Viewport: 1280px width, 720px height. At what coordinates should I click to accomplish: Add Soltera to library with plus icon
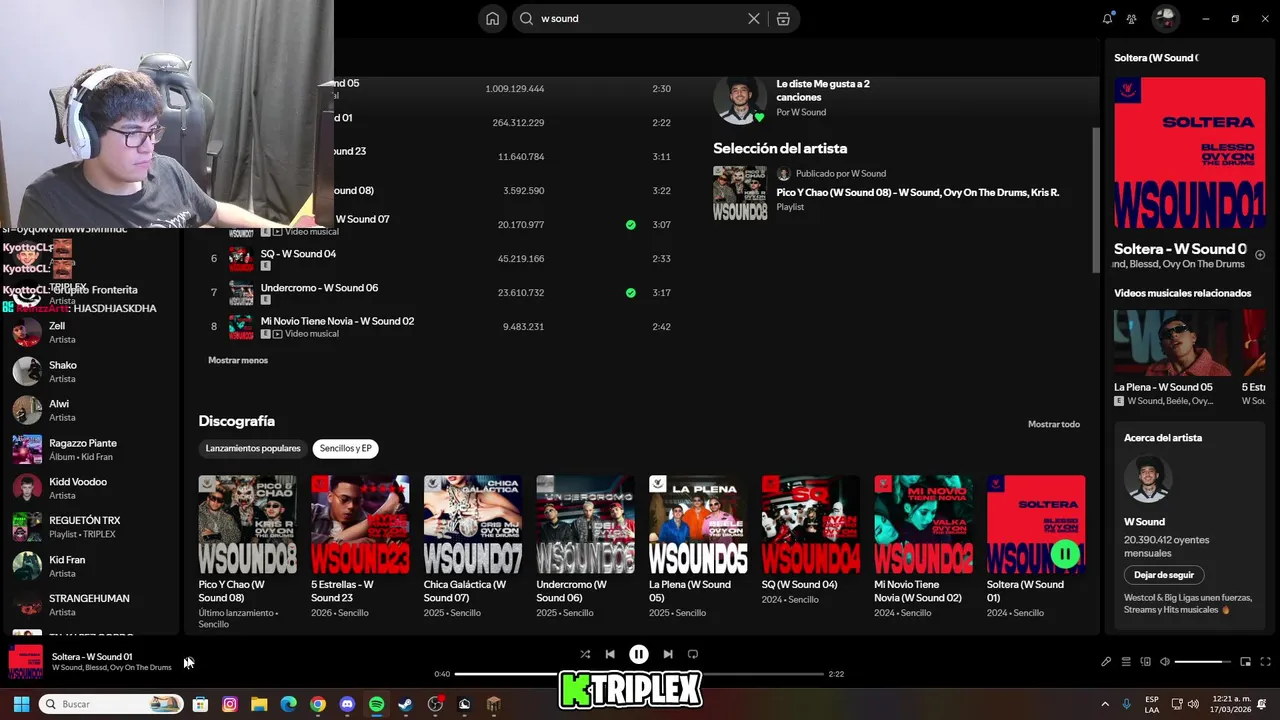click(x=1260, y=255)
